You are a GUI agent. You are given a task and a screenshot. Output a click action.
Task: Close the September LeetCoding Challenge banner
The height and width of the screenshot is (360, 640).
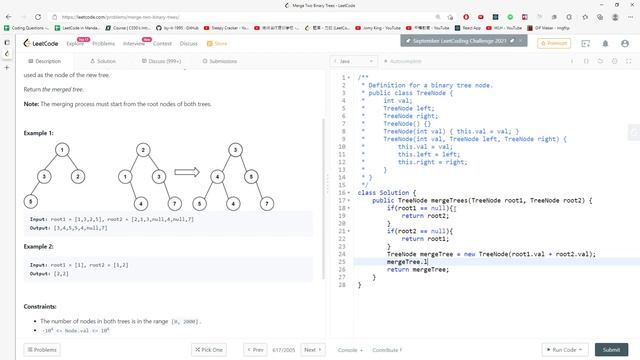coord(520,41)
